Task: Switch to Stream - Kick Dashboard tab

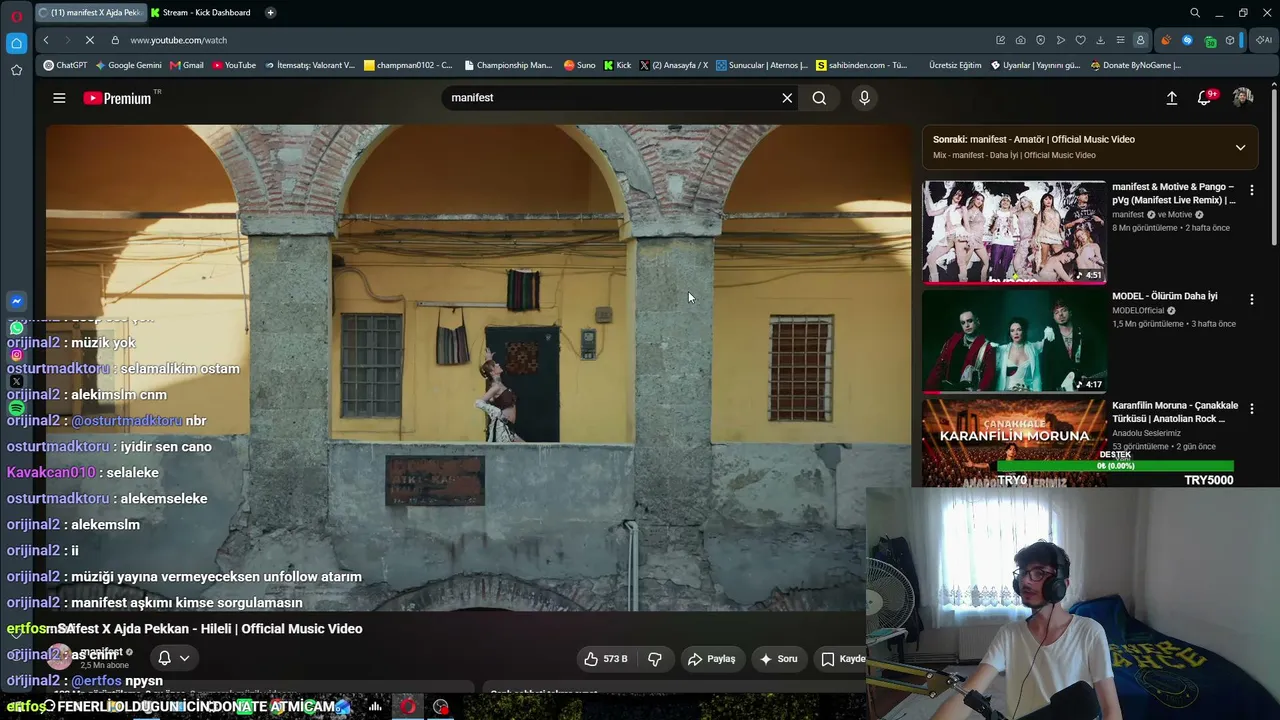Action: [x=200, y=13]
